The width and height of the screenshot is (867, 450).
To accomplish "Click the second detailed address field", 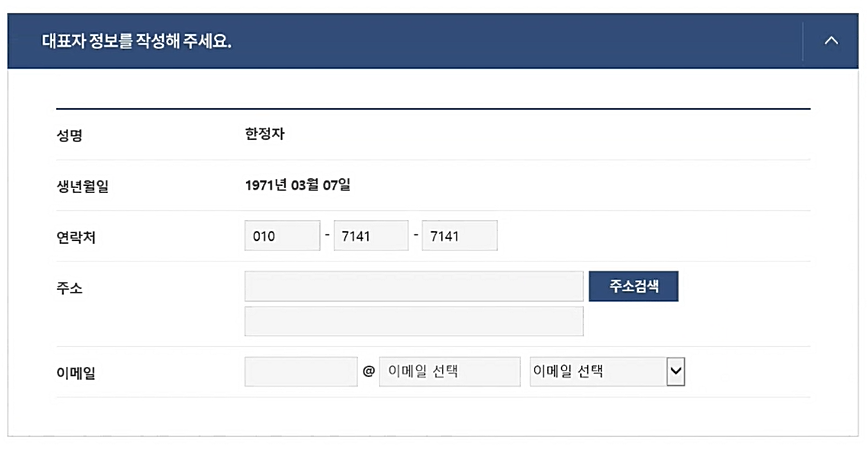I will pyautogui.click(x=414, y=320).
